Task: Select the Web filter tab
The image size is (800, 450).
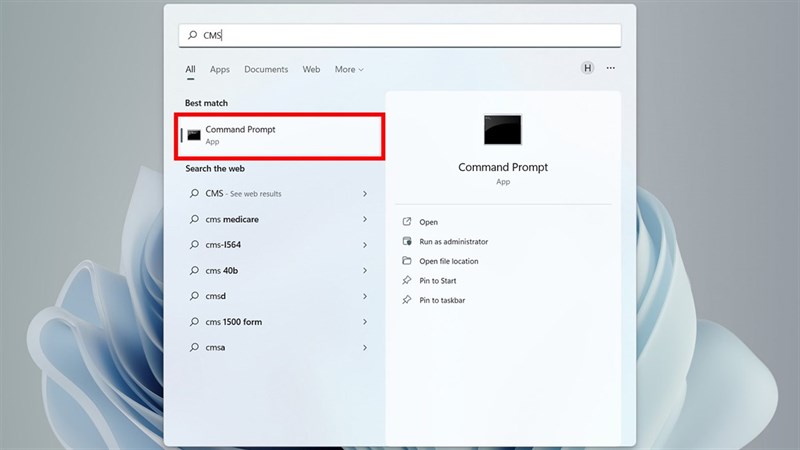Action: (x=311, y=70)
